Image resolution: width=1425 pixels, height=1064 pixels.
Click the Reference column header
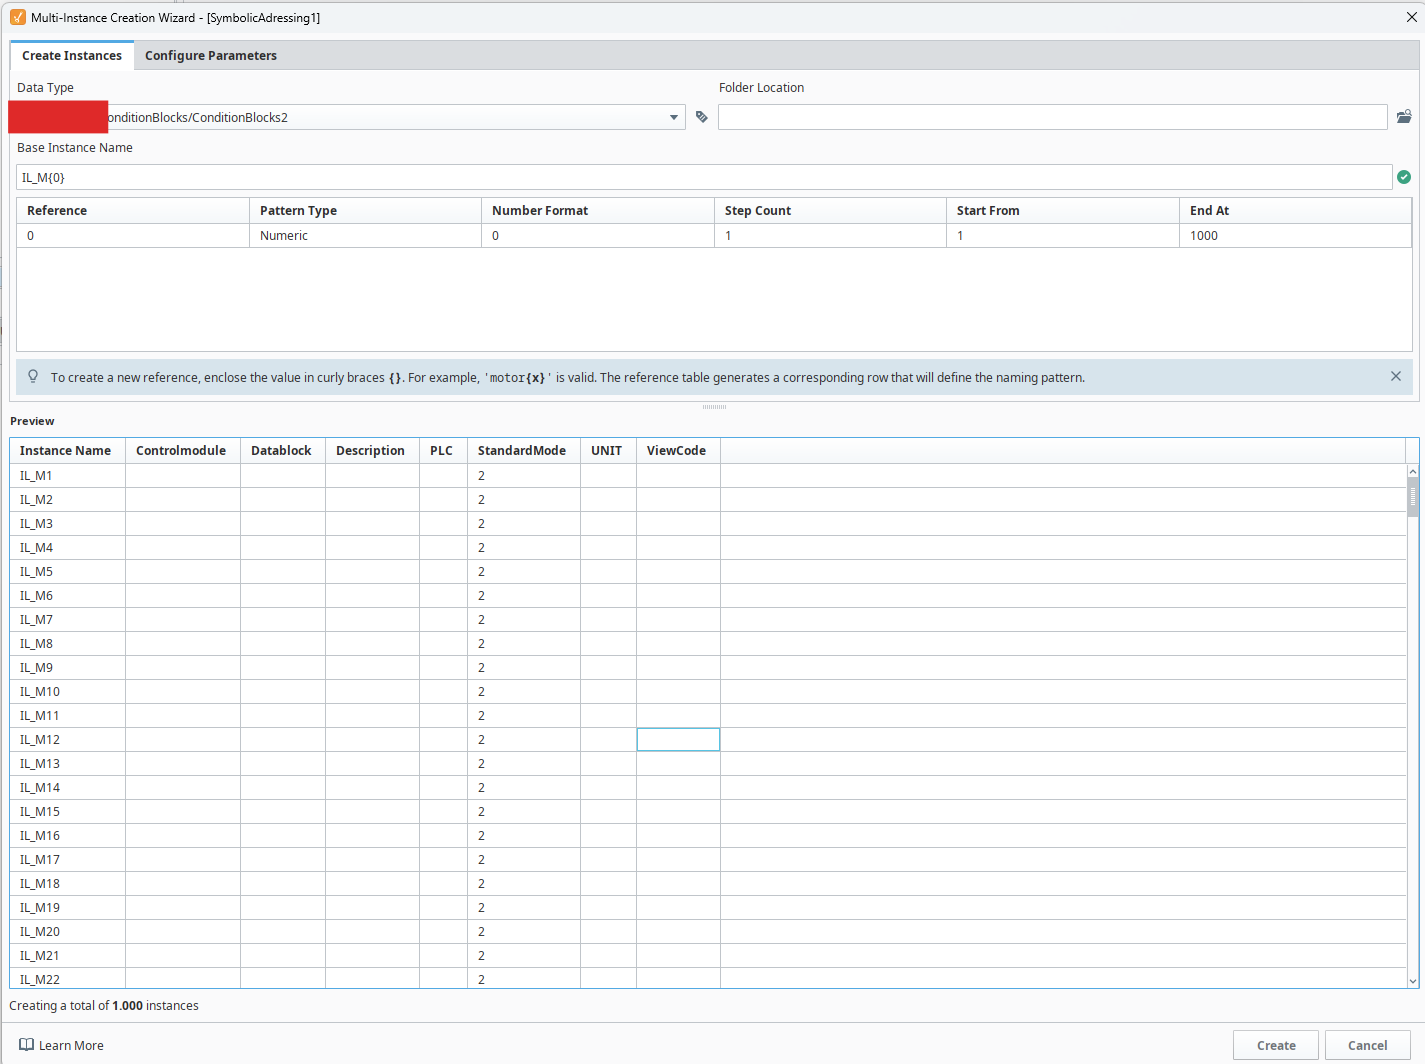pos(133,210)
